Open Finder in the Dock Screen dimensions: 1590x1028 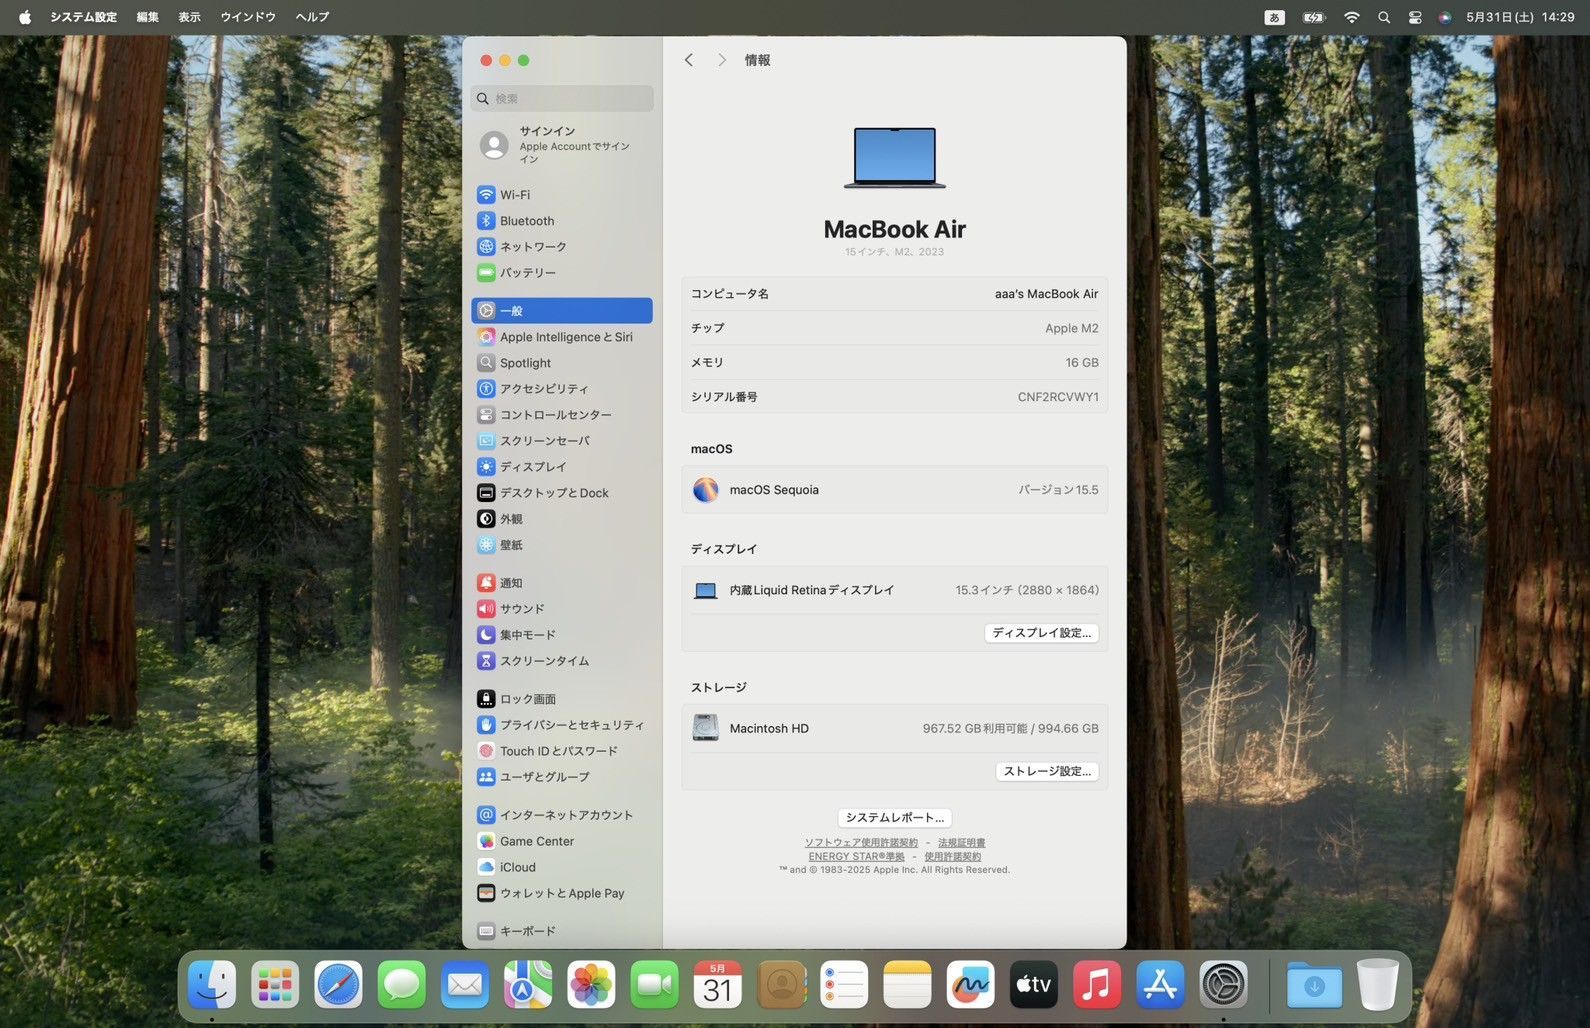coord(212,986)
